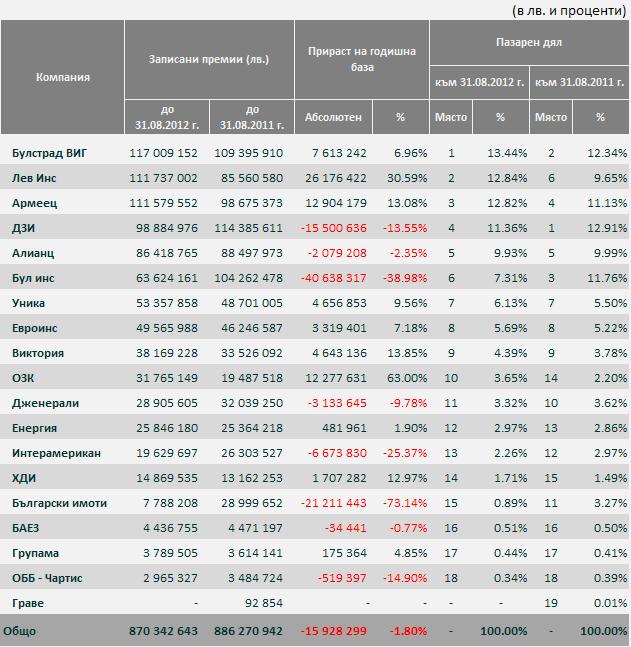Select the ДЗИ negative change -15 500 636

[x=333, y=228]
